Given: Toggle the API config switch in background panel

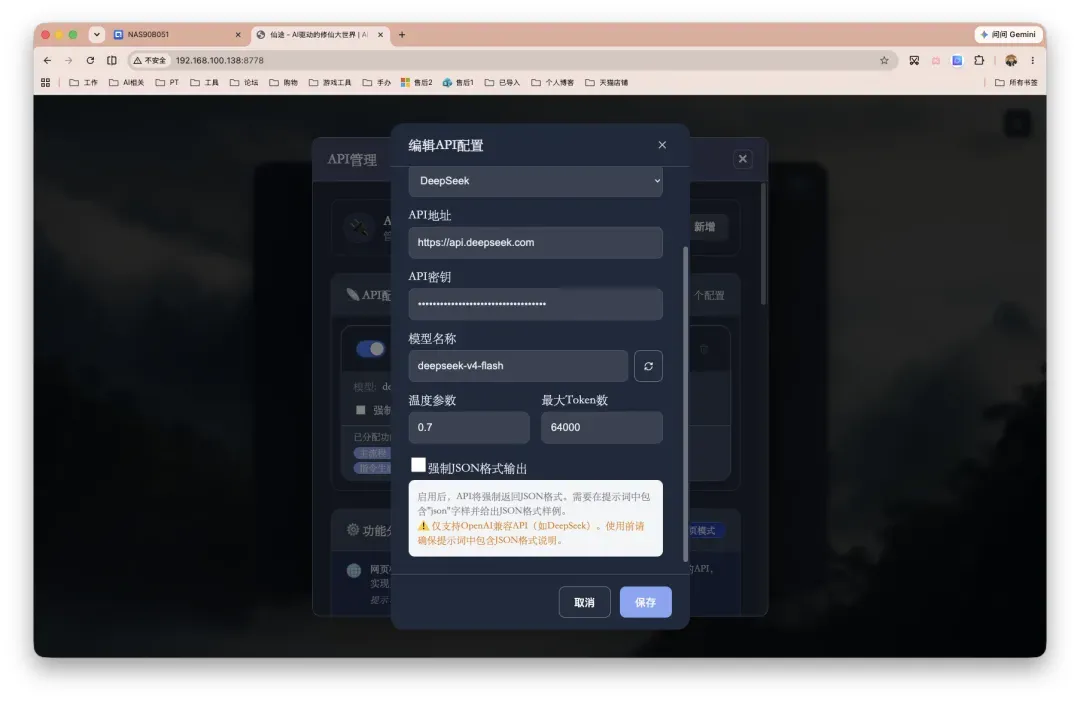Looking at the screenshot, I should [371, 349].
